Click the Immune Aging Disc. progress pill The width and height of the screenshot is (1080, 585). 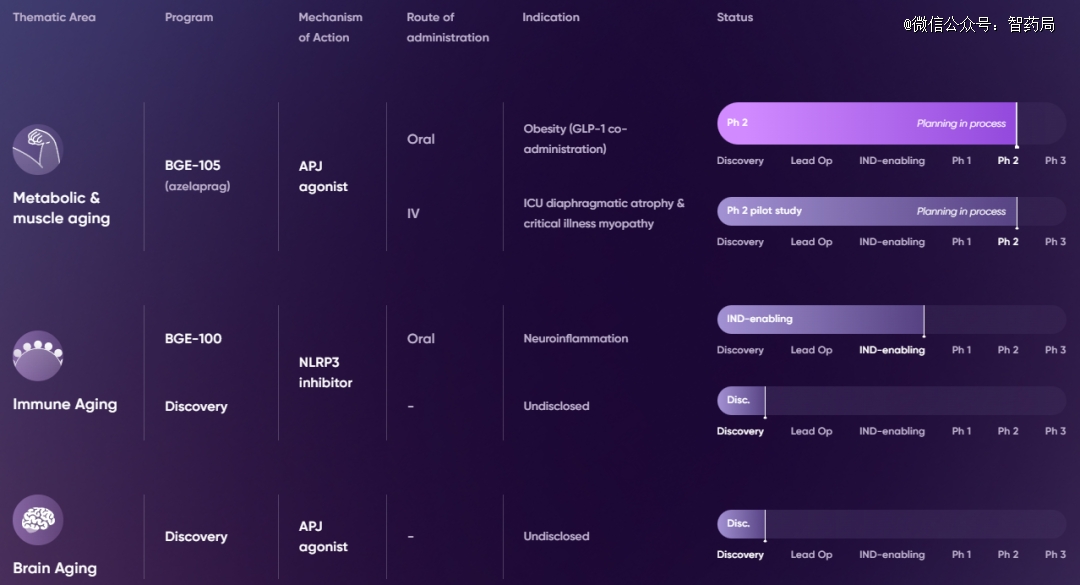tap(741, 400)
